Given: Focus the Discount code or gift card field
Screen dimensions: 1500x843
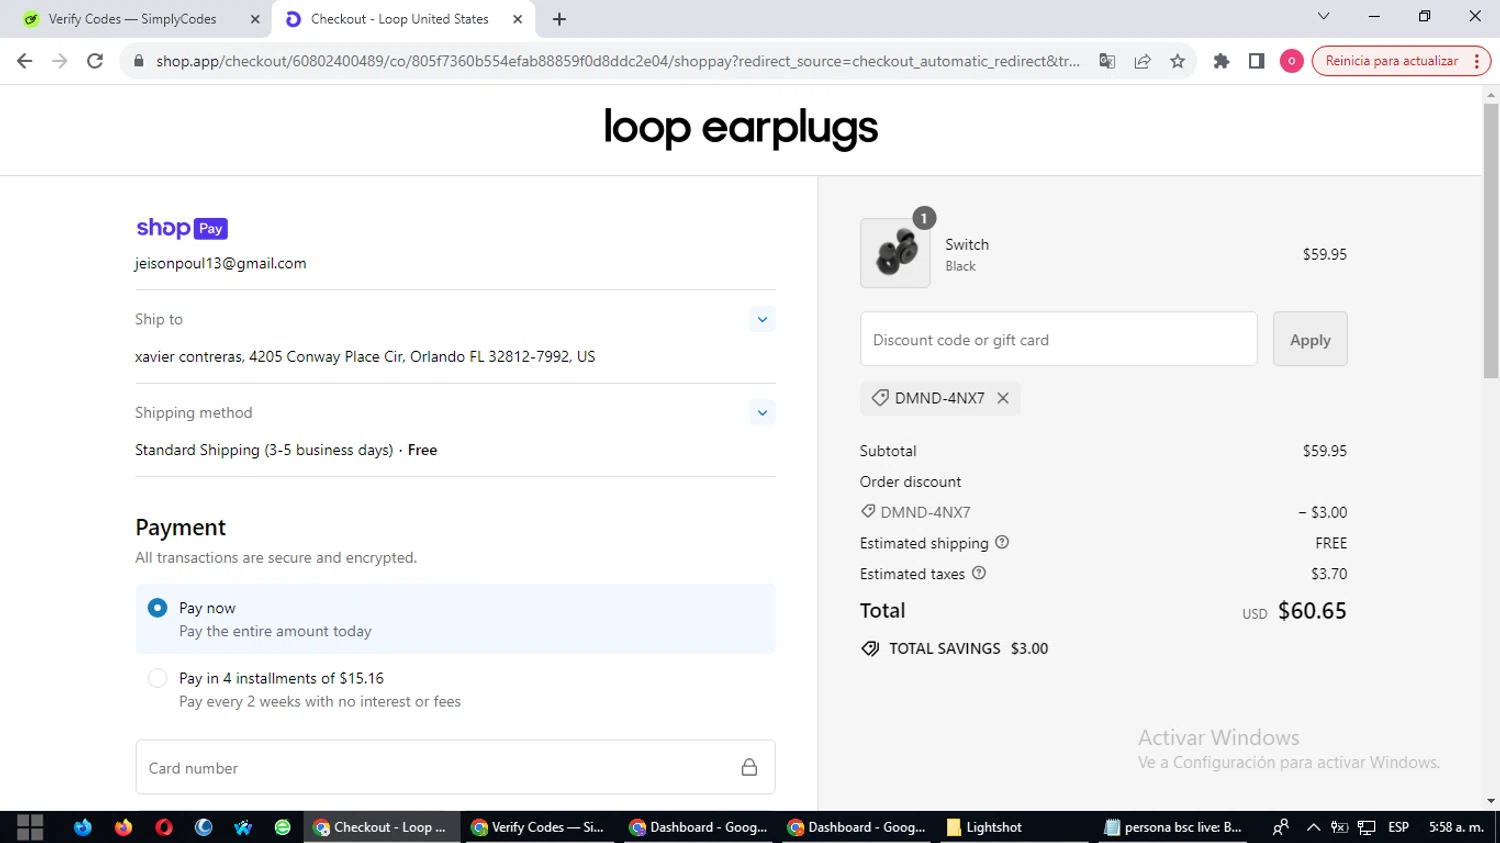Looking at the screenshot, I should (1058, 339).
